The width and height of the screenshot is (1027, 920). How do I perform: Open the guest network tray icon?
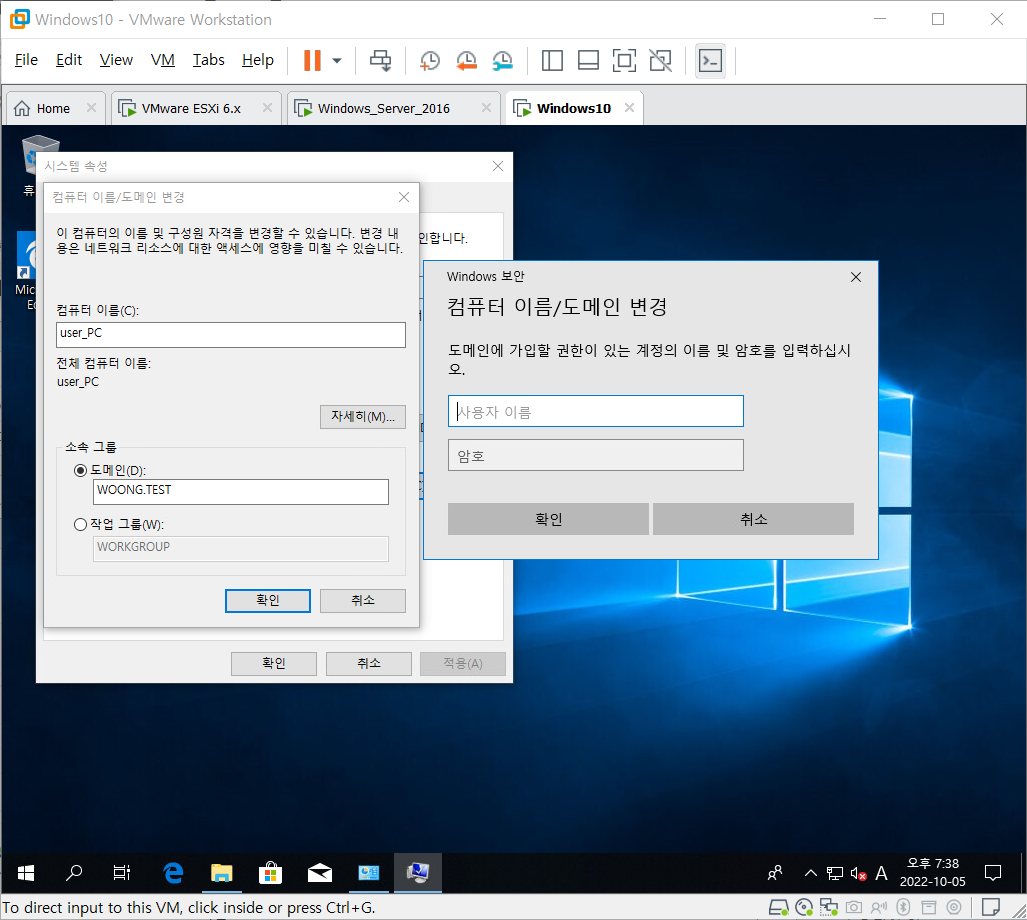pos(834,873)
